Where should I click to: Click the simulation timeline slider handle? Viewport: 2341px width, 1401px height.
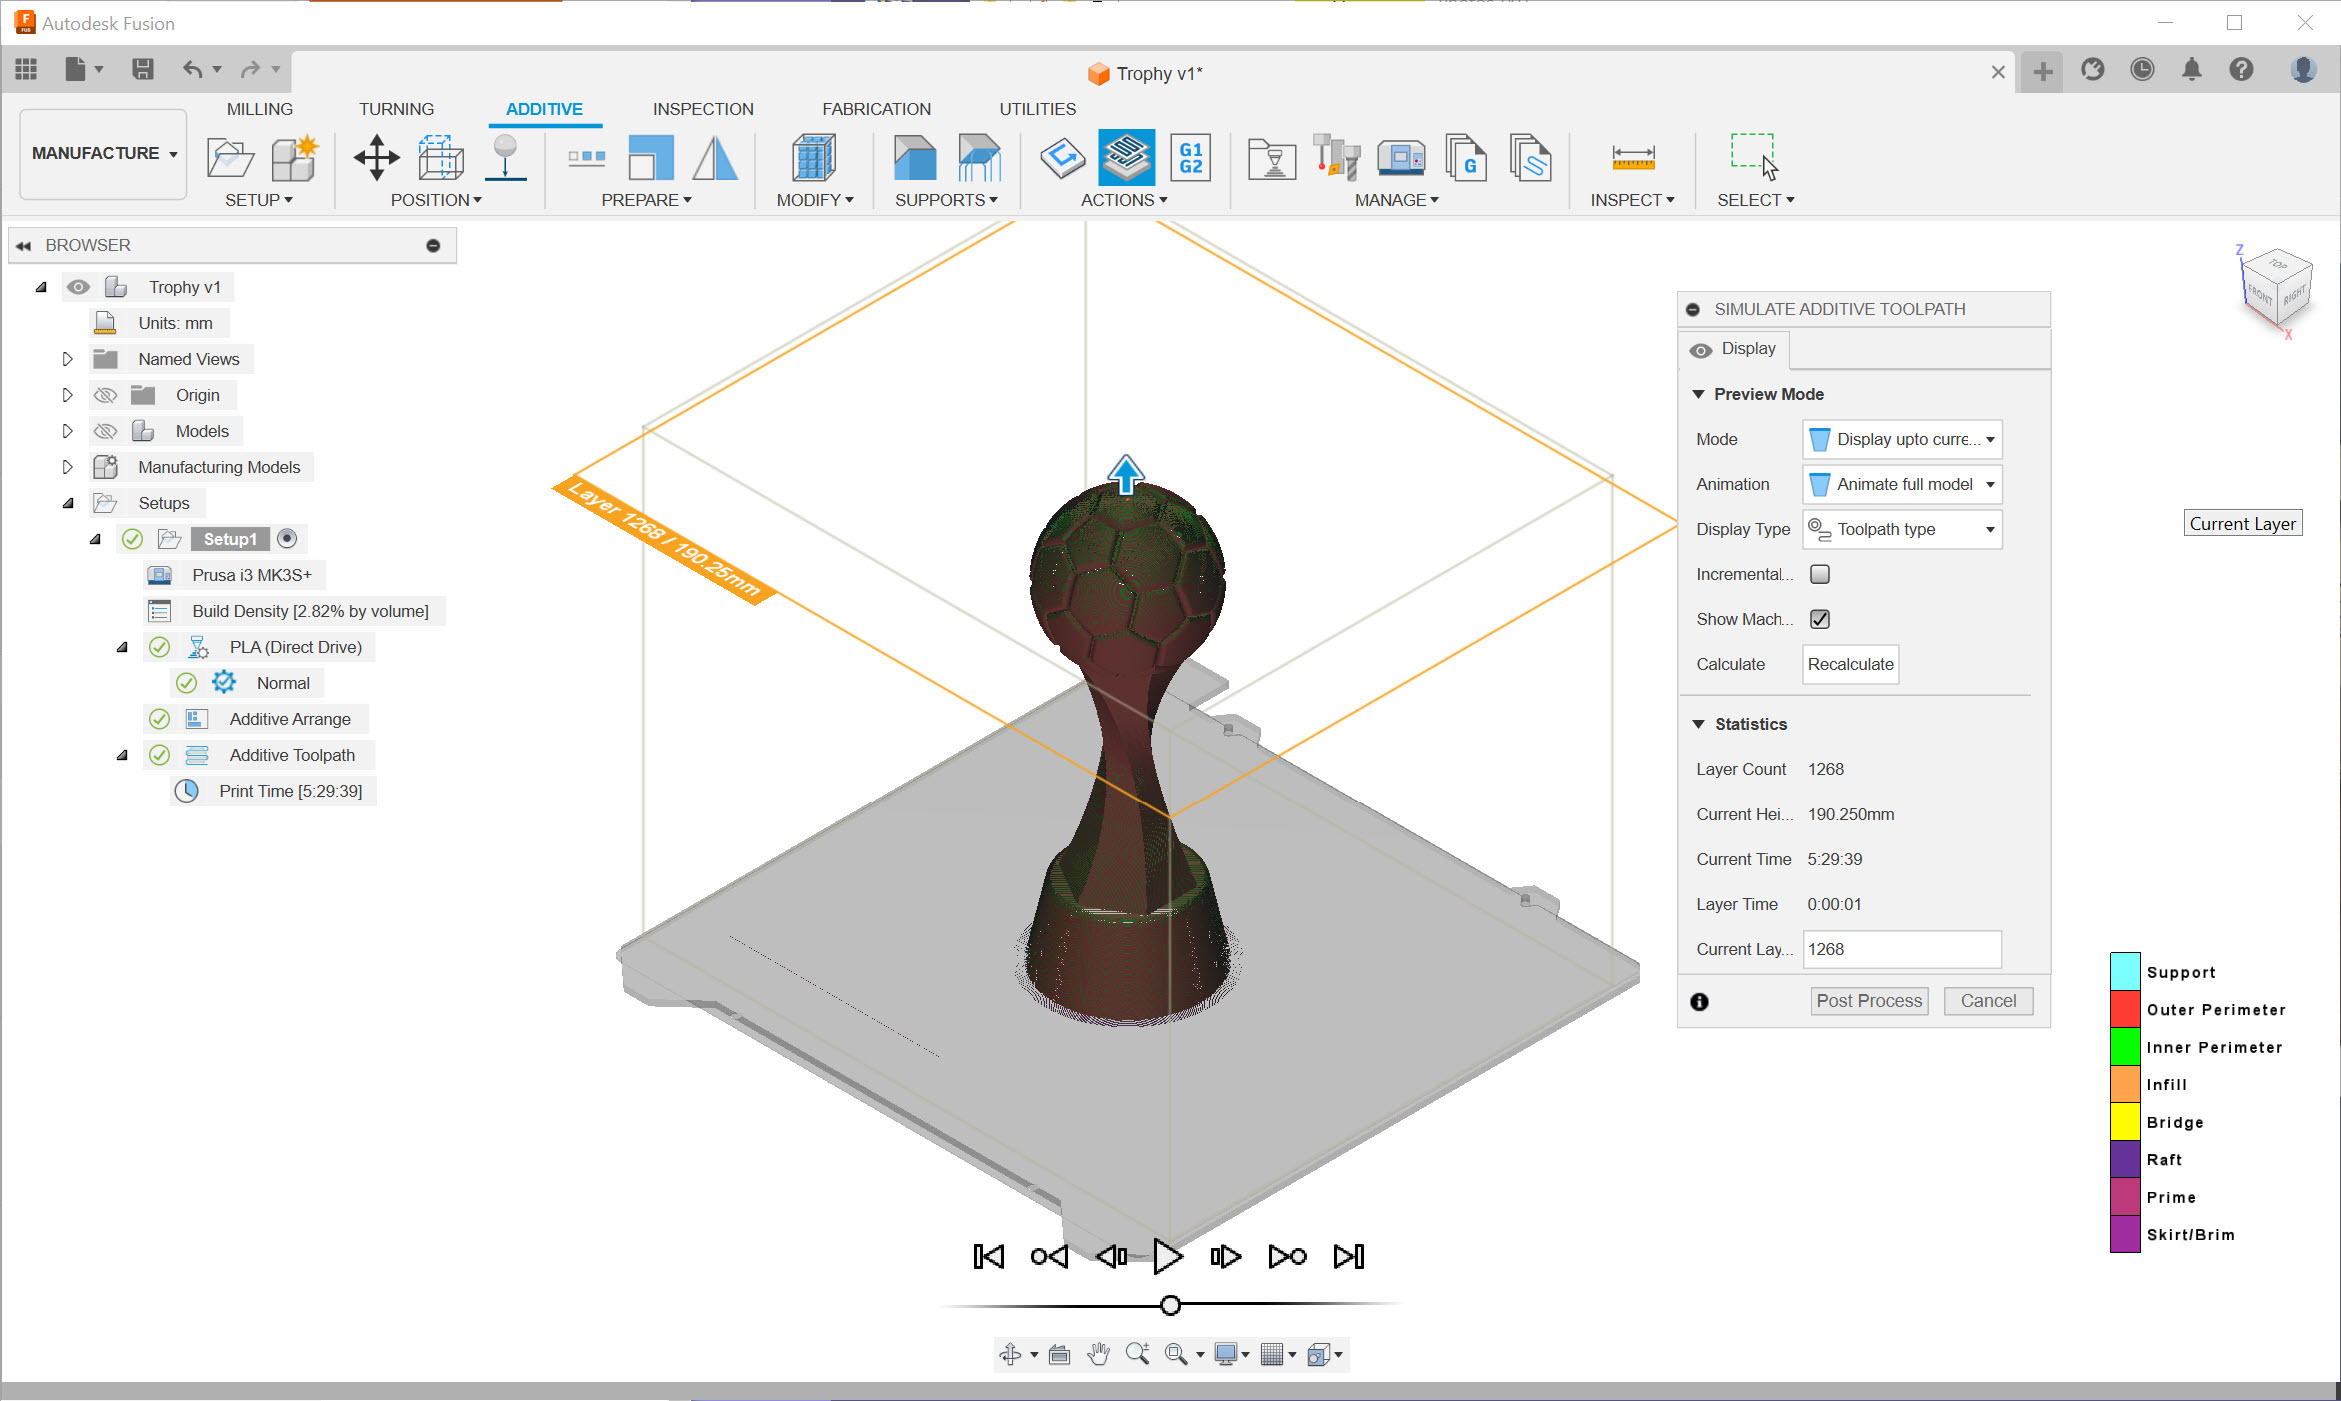pos(1170,1305)
